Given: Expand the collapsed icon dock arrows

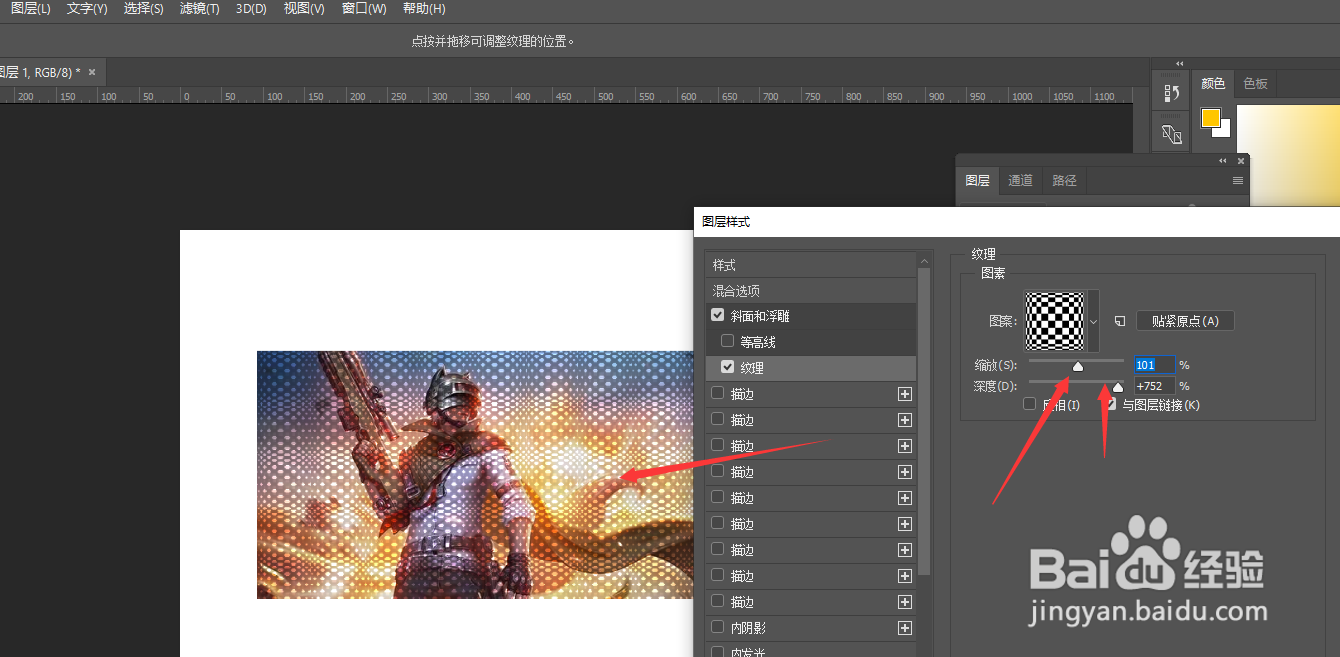Looking at the screenshot, I should 1179,63.
